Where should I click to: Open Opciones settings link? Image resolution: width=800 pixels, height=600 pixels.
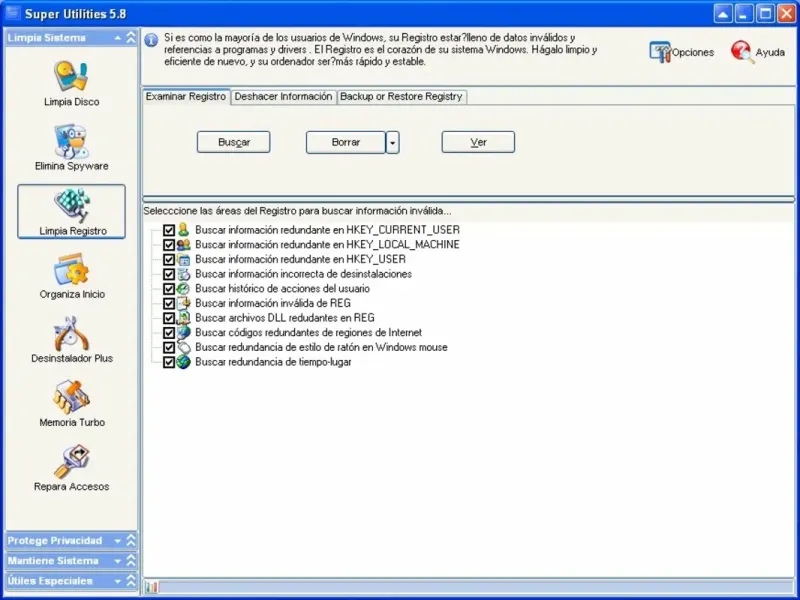(x=693, y=53)
